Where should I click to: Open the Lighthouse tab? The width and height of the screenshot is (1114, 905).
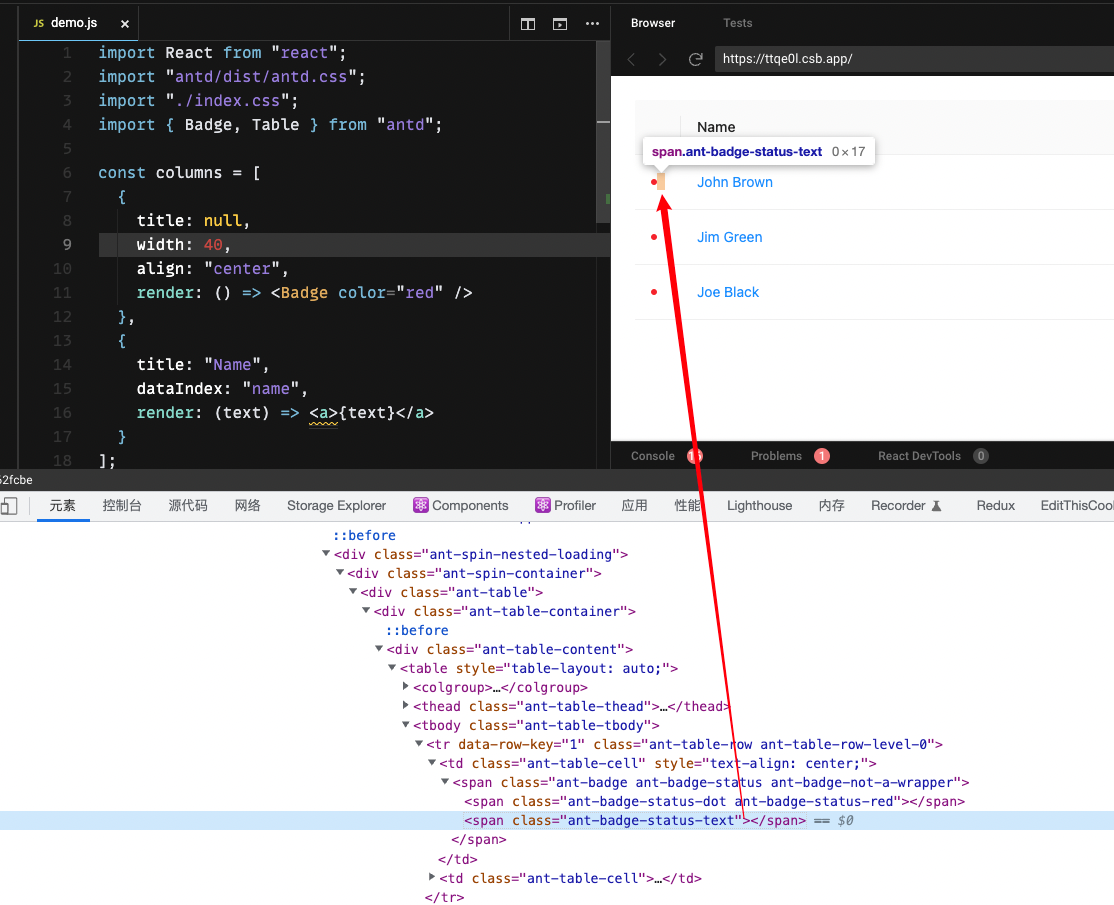(759, 506)
